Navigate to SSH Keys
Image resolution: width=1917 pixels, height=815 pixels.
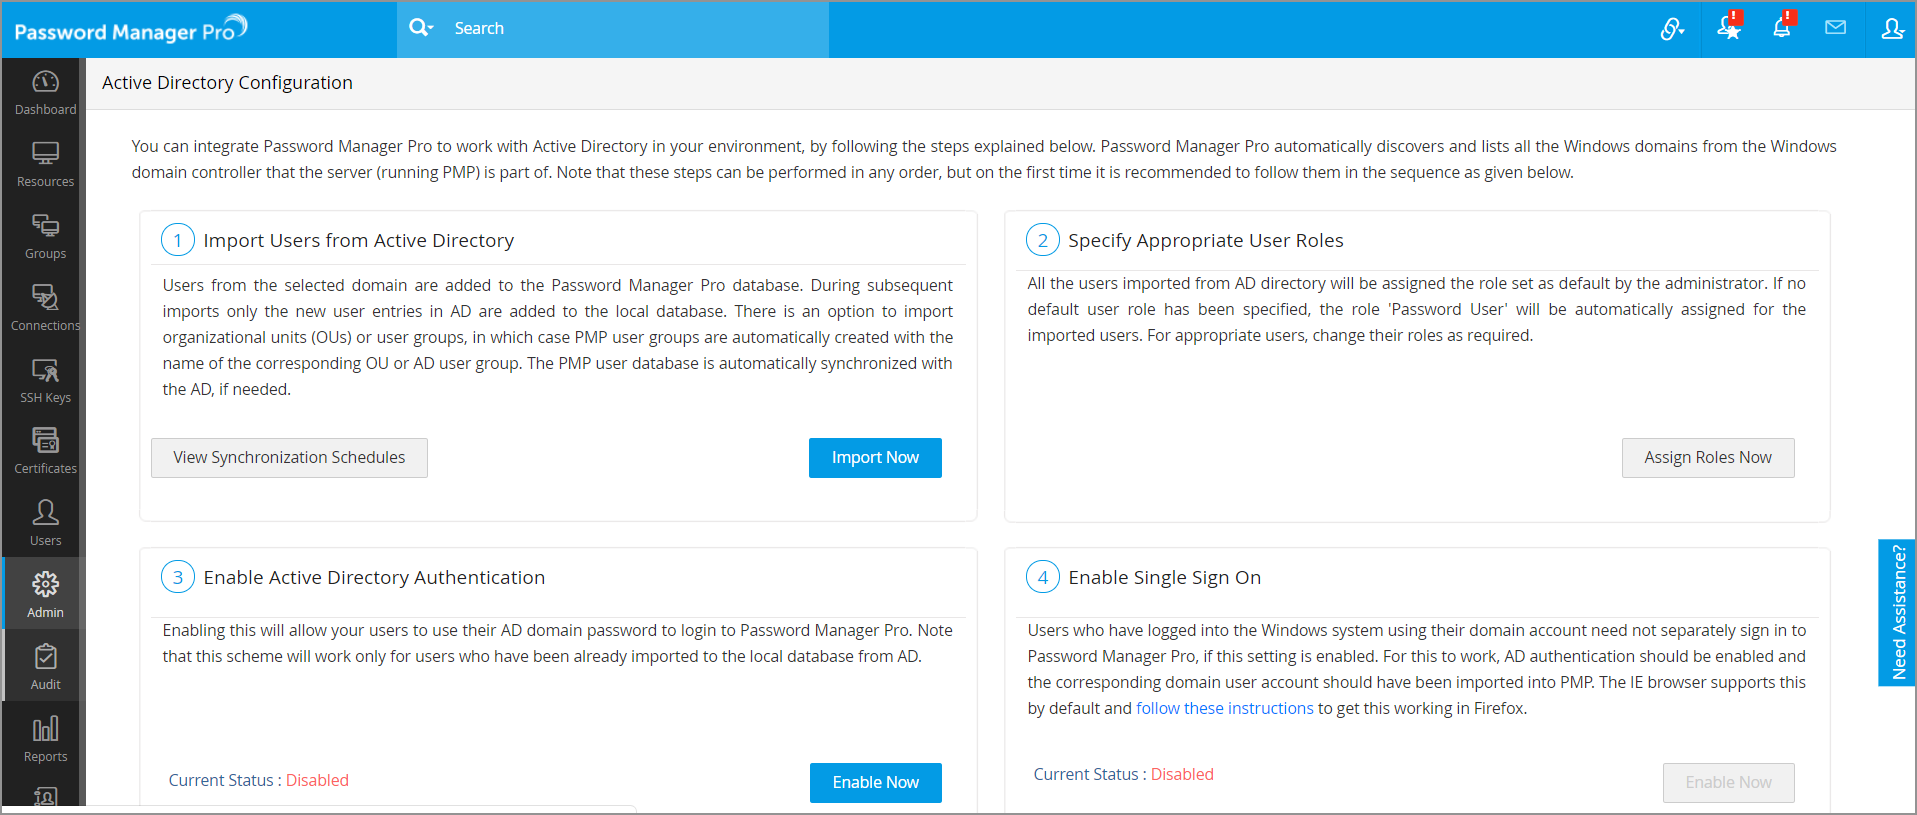[x=45, y=381]
